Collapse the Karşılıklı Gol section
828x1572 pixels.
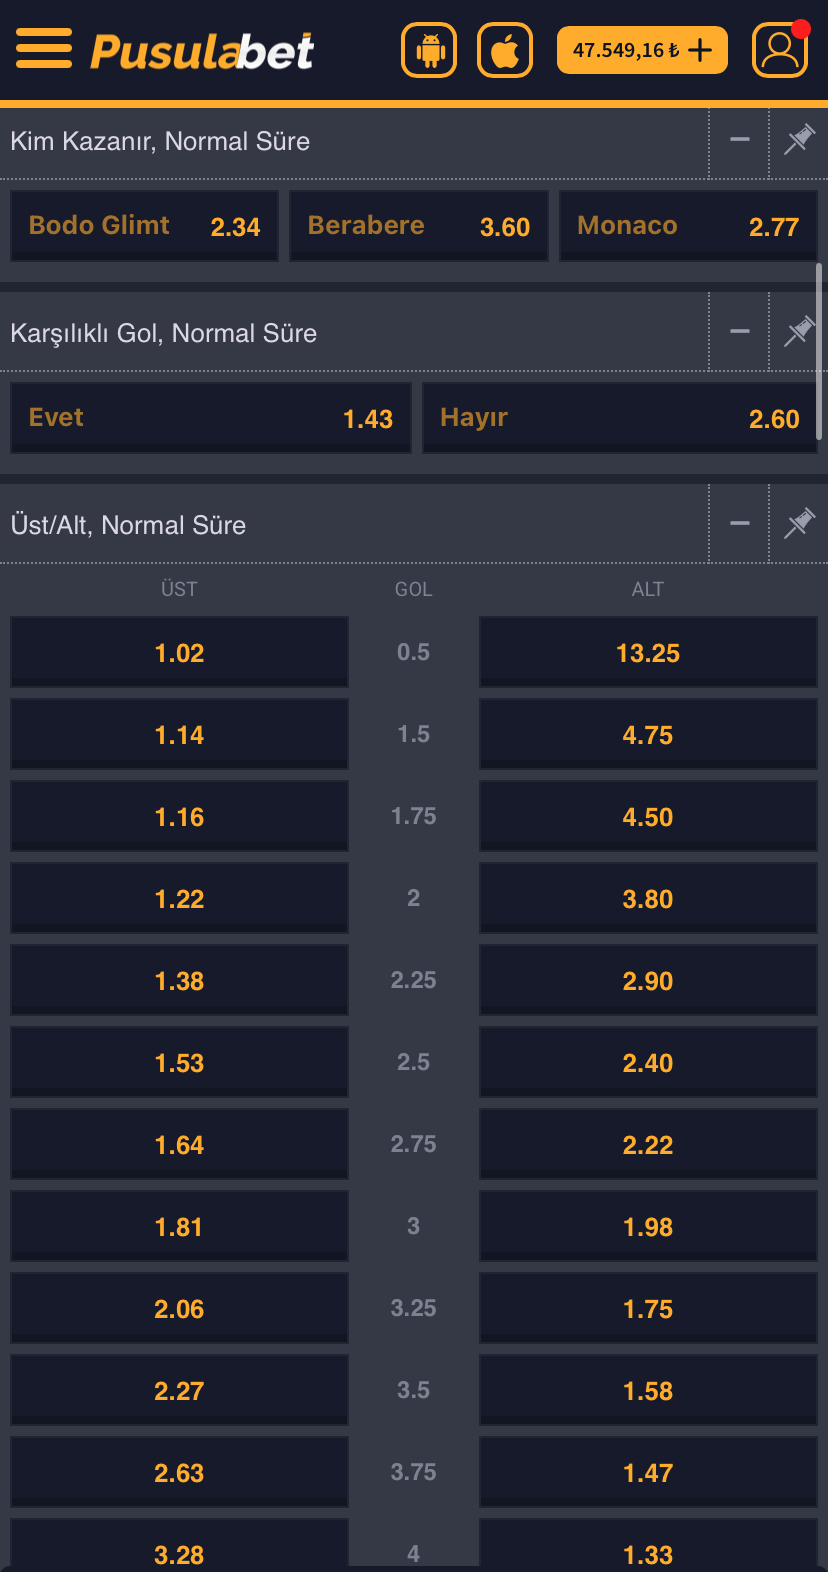pos(738,331)
